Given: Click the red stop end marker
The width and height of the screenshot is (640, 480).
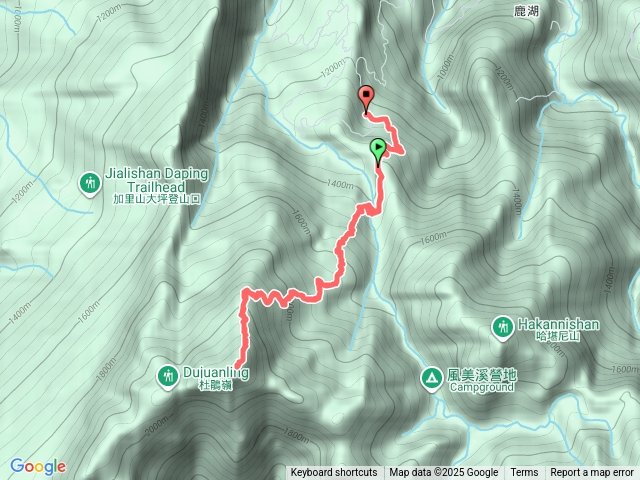Looking at the screenshot, I should 366,99.
